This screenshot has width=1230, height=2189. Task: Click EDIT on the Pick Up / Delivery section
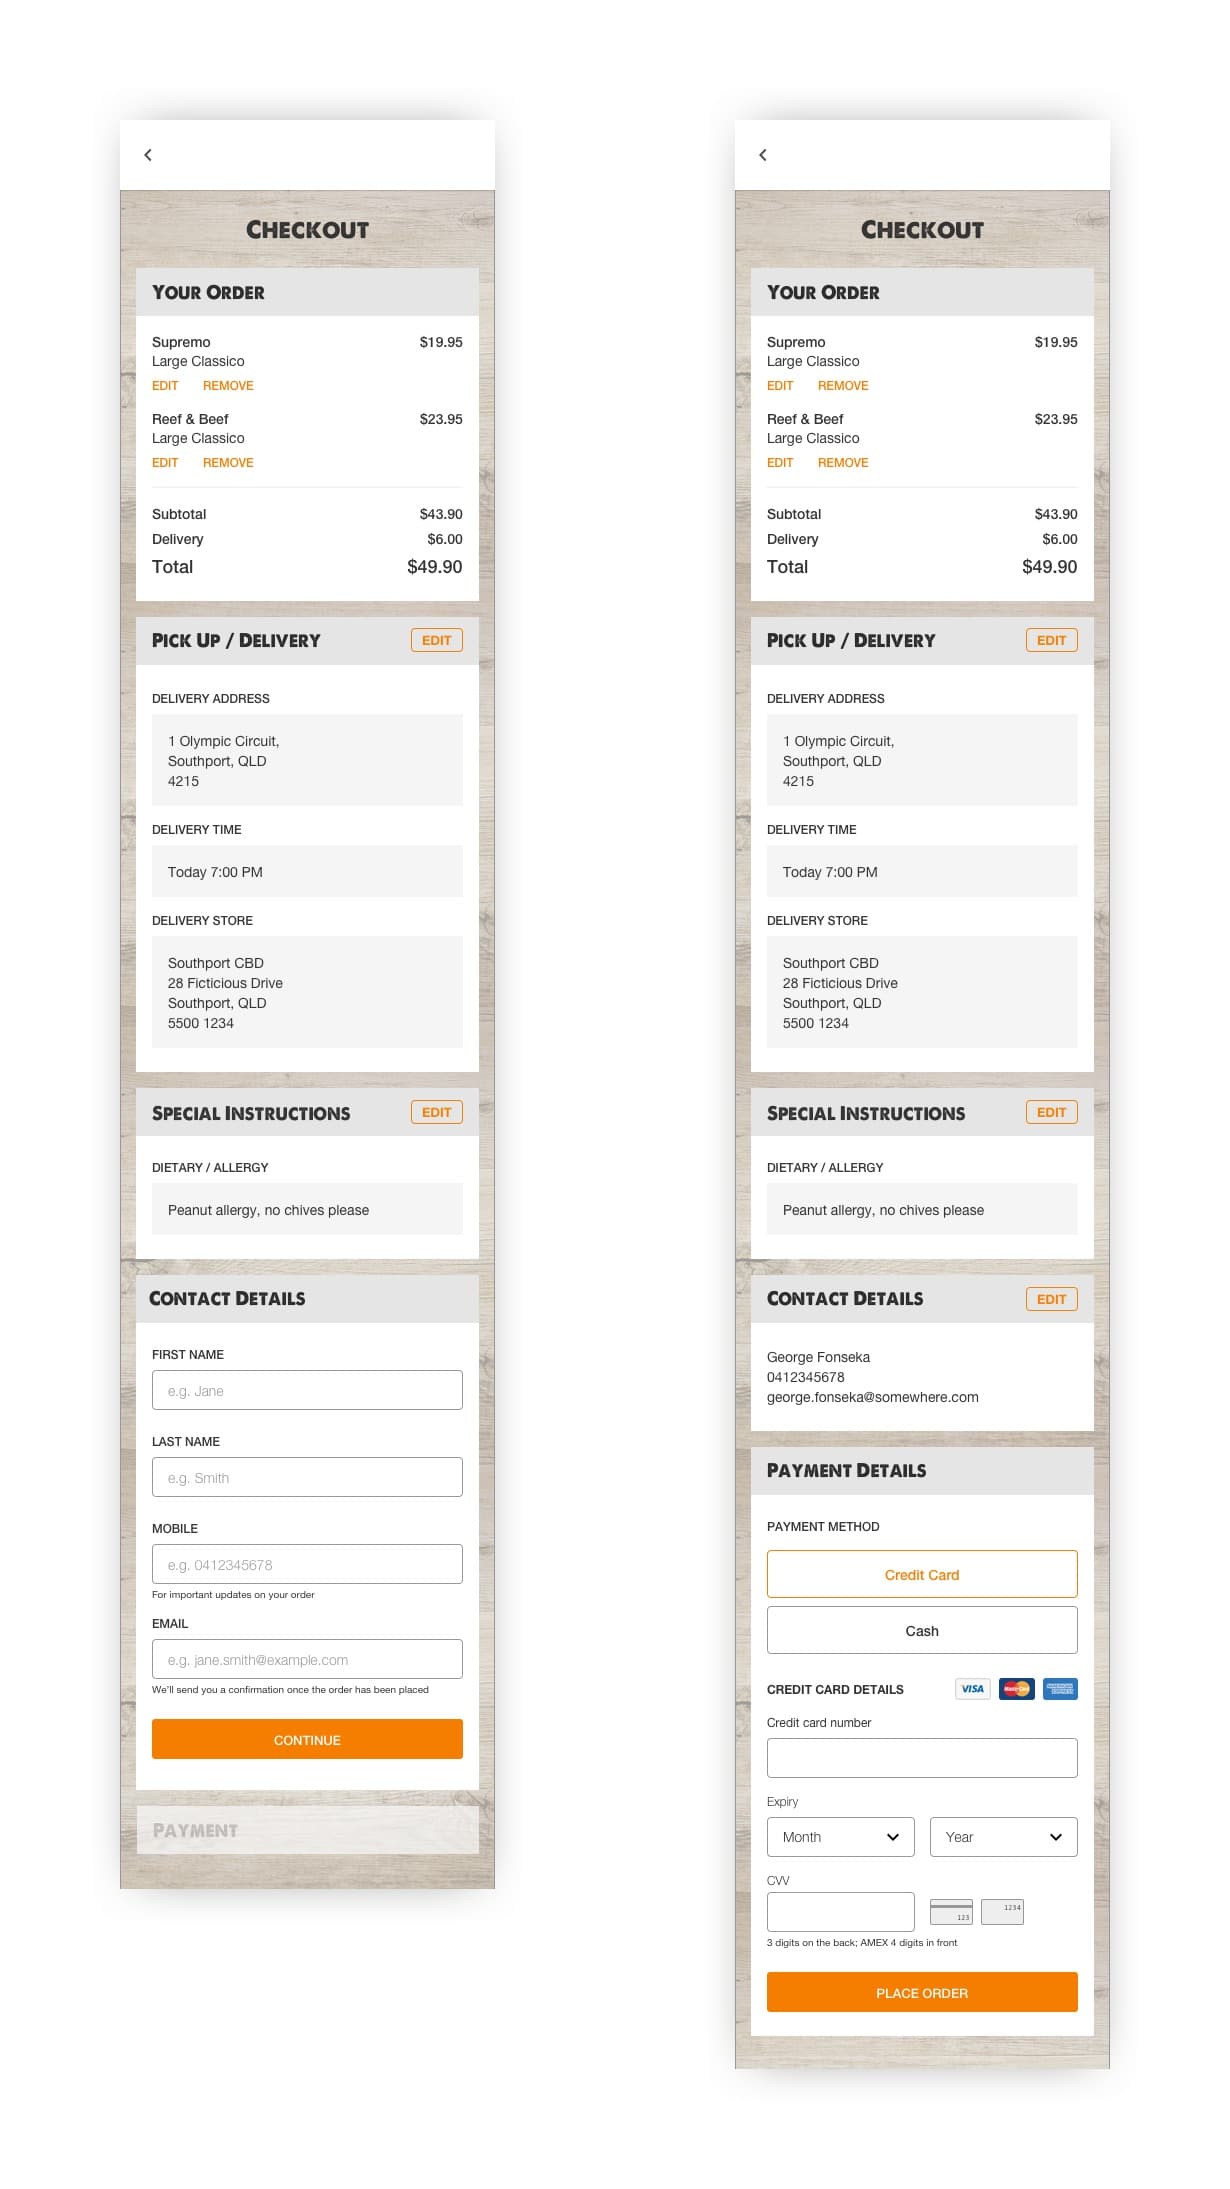[436, 639]
